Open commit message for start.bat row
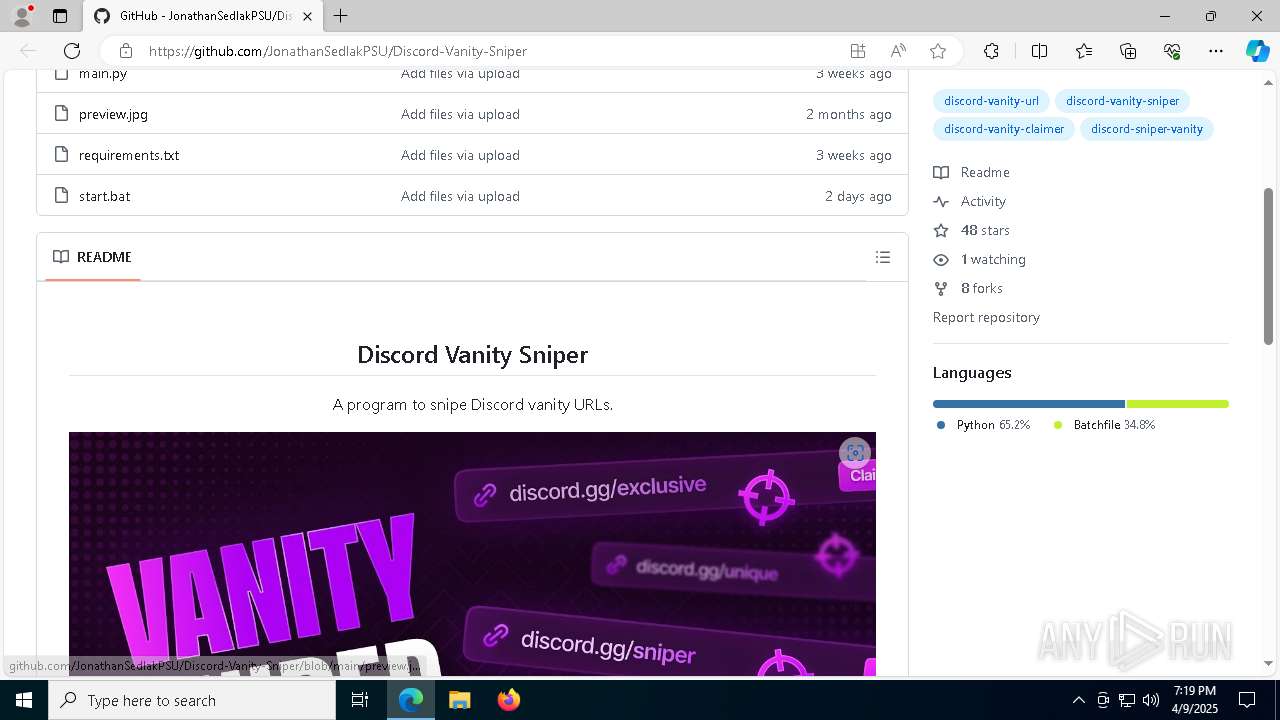This screenshot has width=1280, height=720. coord(460,196)
